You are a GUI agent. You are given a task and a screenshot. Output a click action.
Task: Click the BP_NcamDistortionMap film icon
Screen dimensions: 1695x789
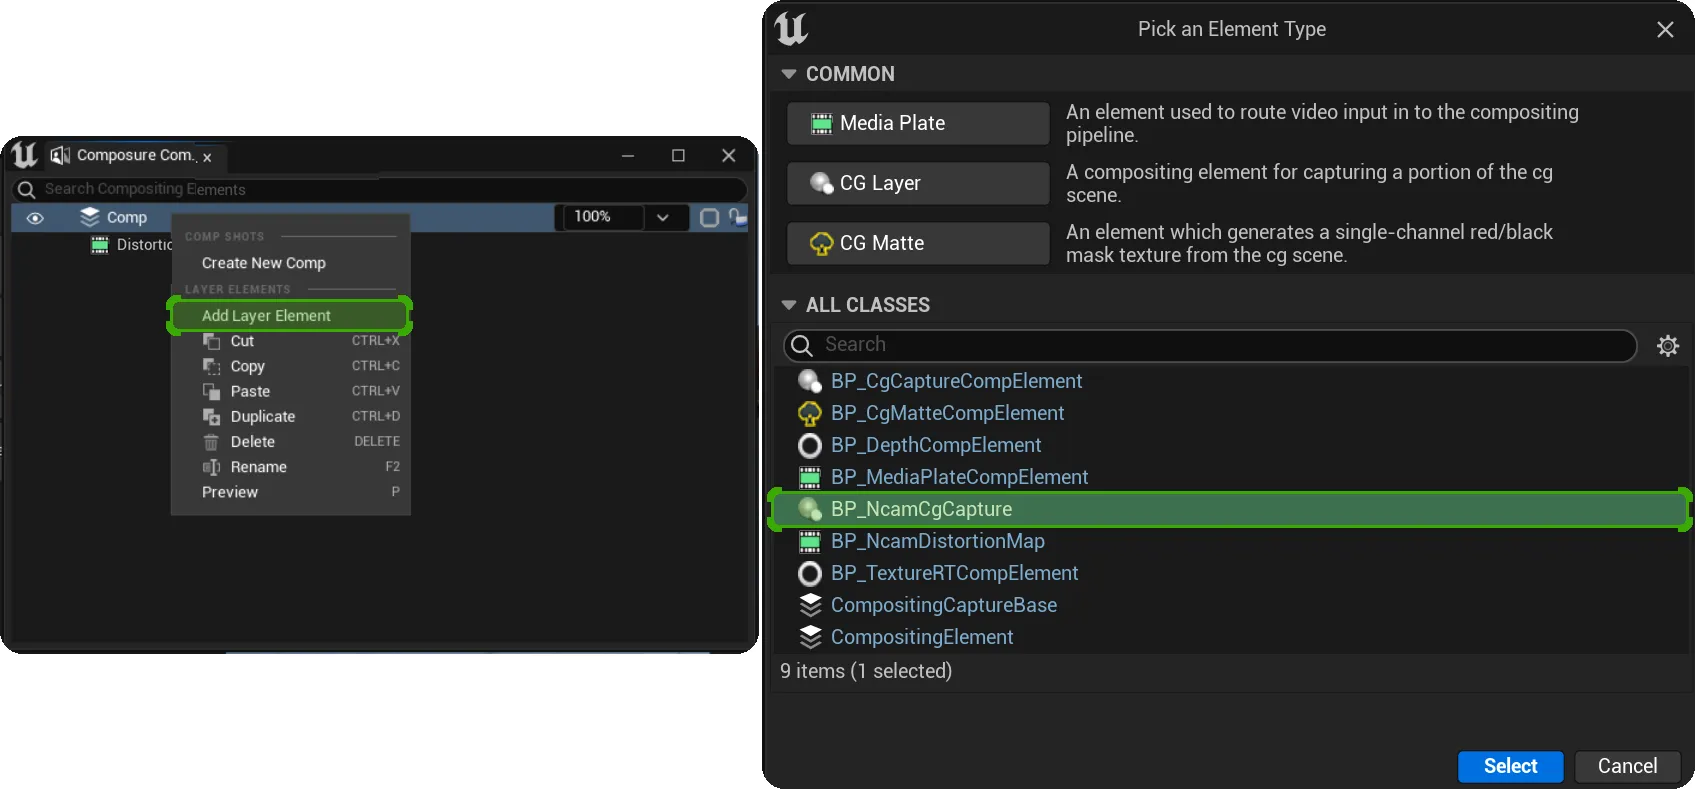pos(810,541)
